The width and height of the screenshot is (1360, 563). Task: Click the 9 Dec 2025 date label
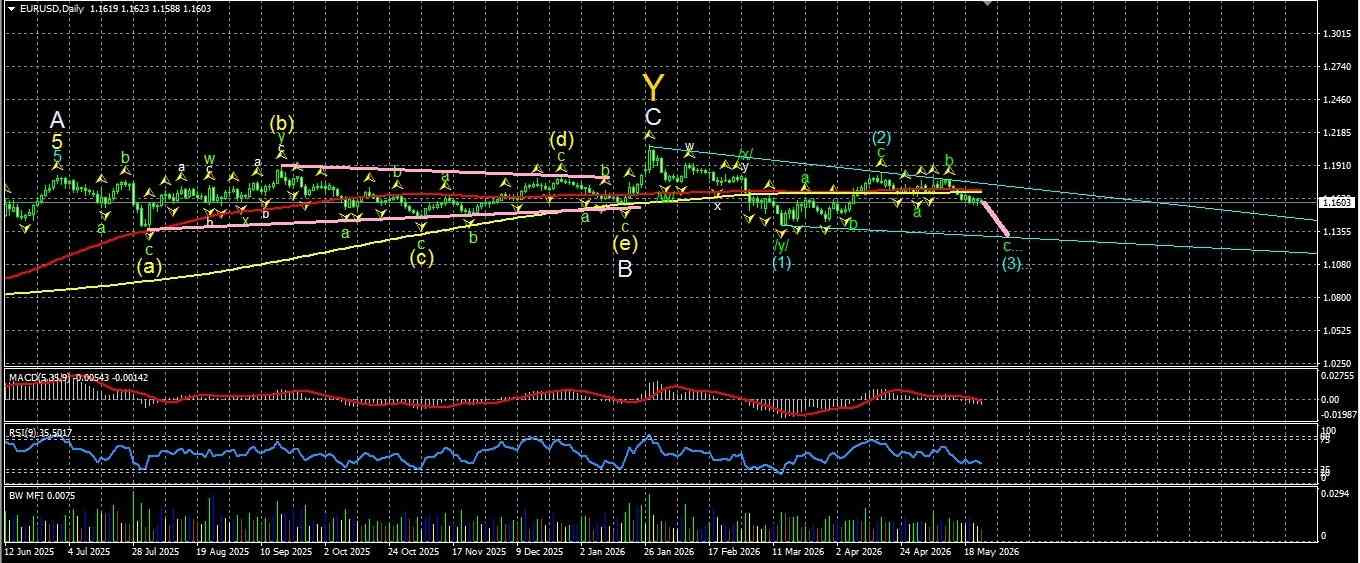pyautogui.click(x=538, y=551)
